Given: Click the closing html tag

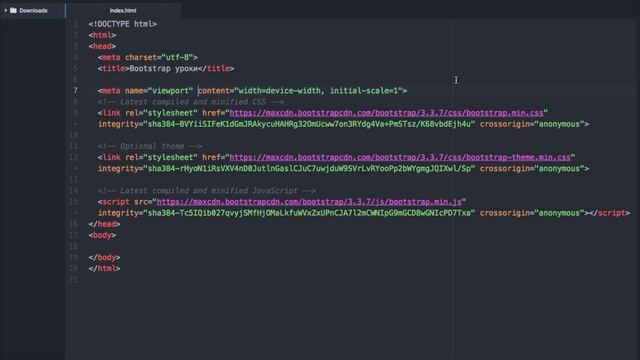Looking at the screenshot, I should [x=104, y=269].
